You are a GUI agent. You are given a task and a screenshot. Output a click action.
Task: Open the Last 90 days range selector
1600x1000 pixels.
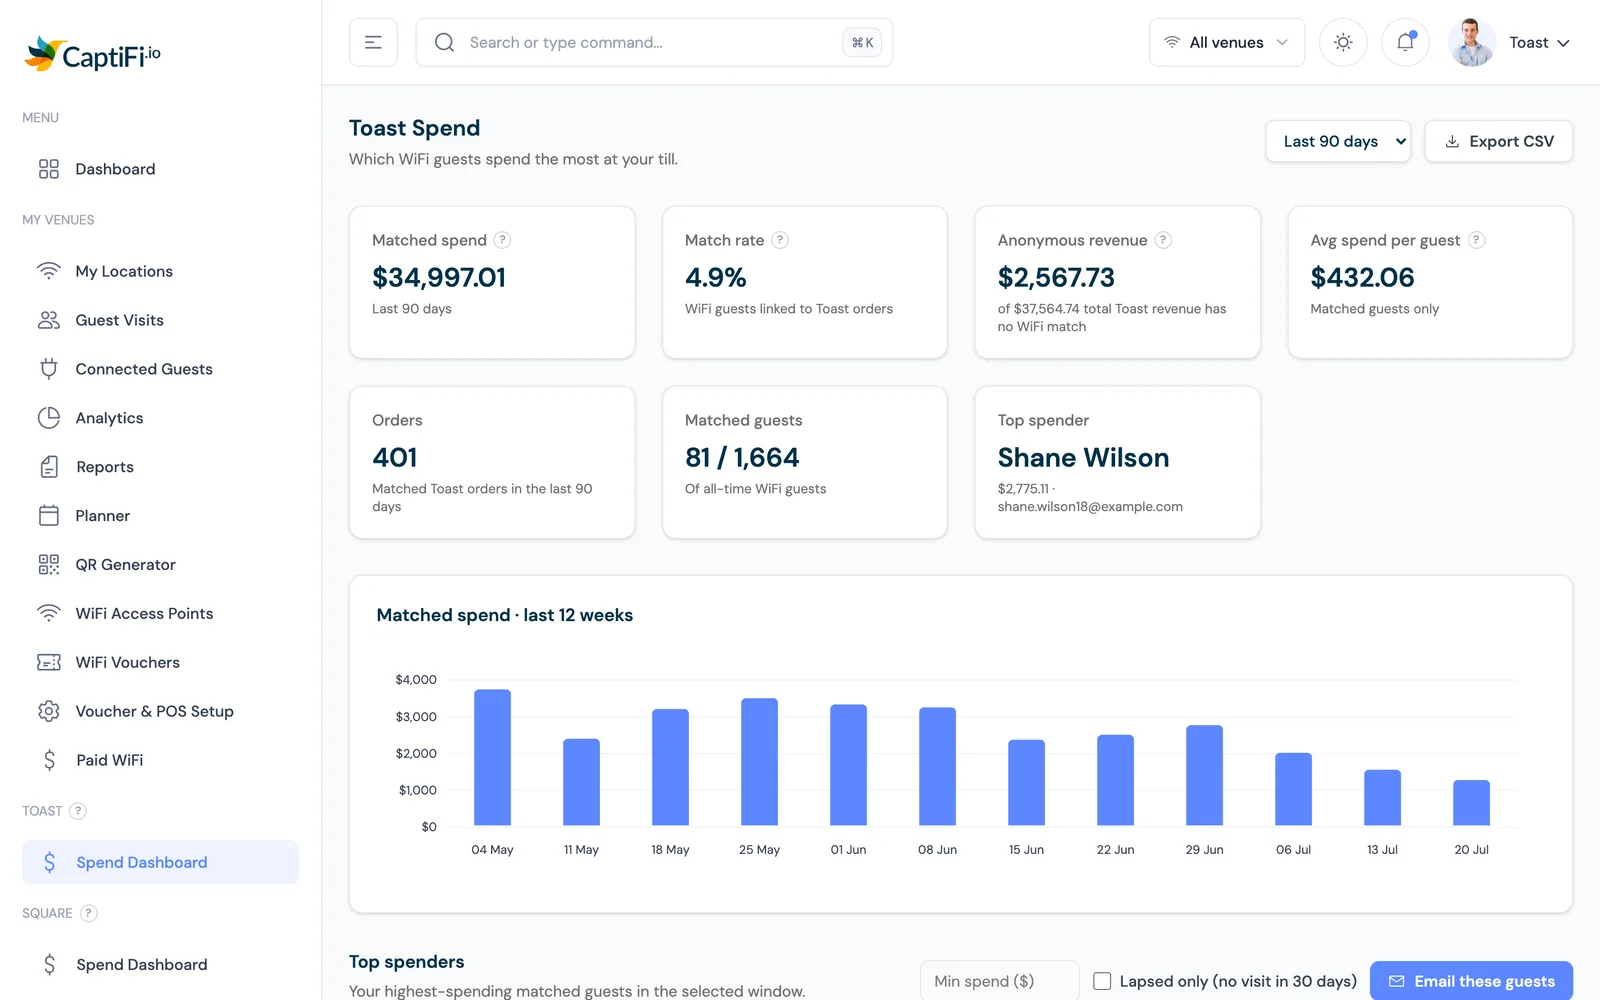point(1338,141)
